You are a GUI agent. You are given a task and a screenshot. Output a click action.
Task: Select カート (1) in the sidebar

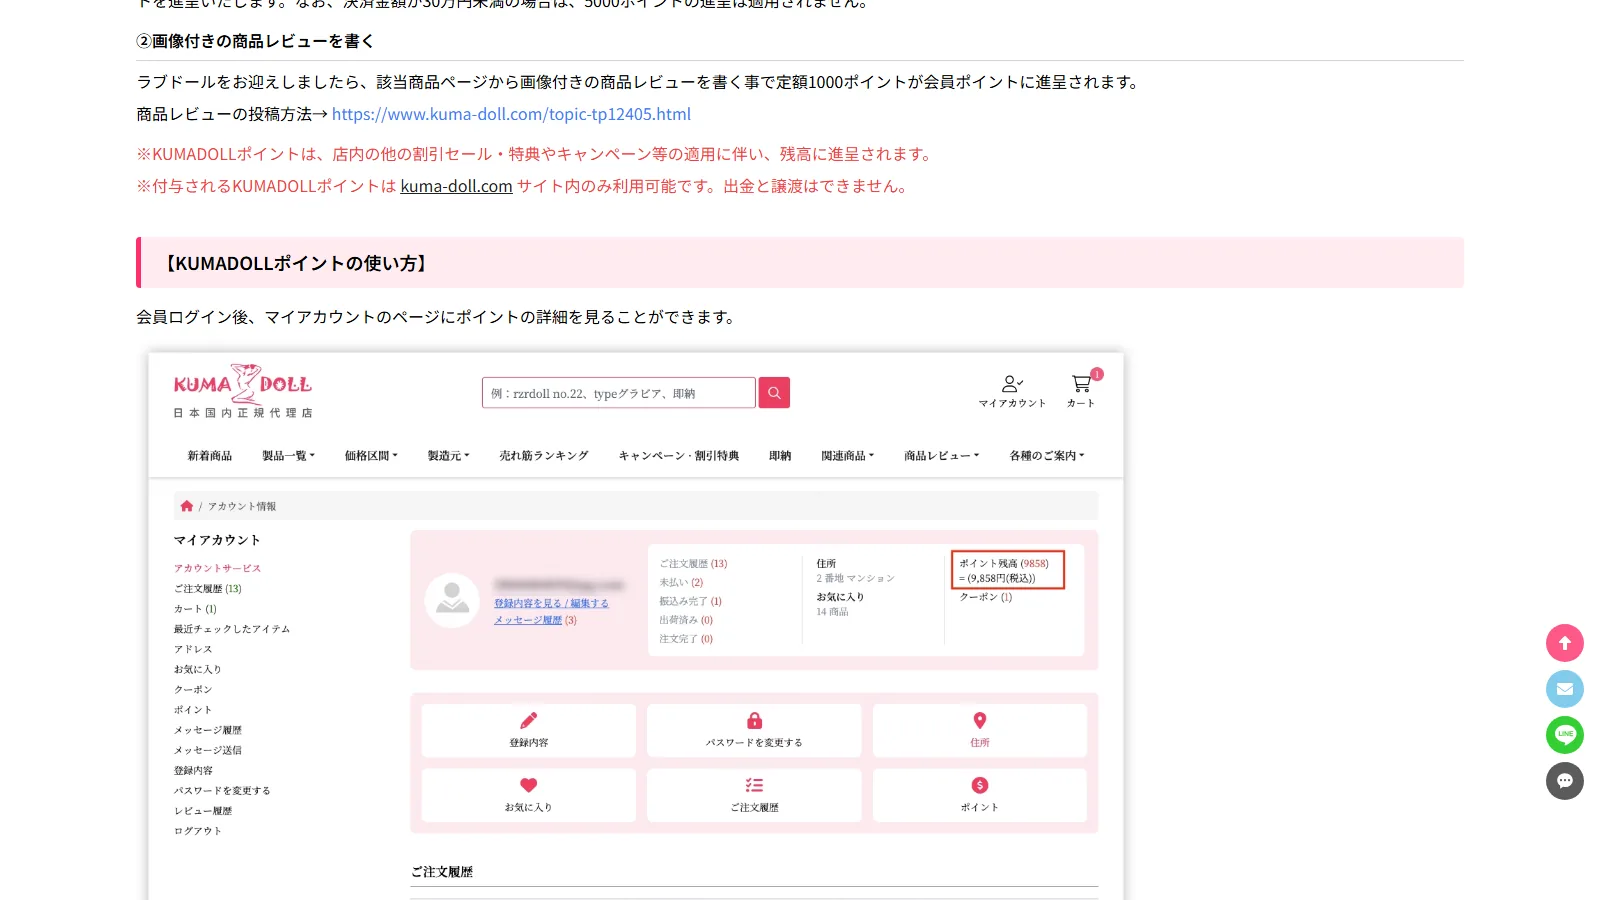(195, 609)
